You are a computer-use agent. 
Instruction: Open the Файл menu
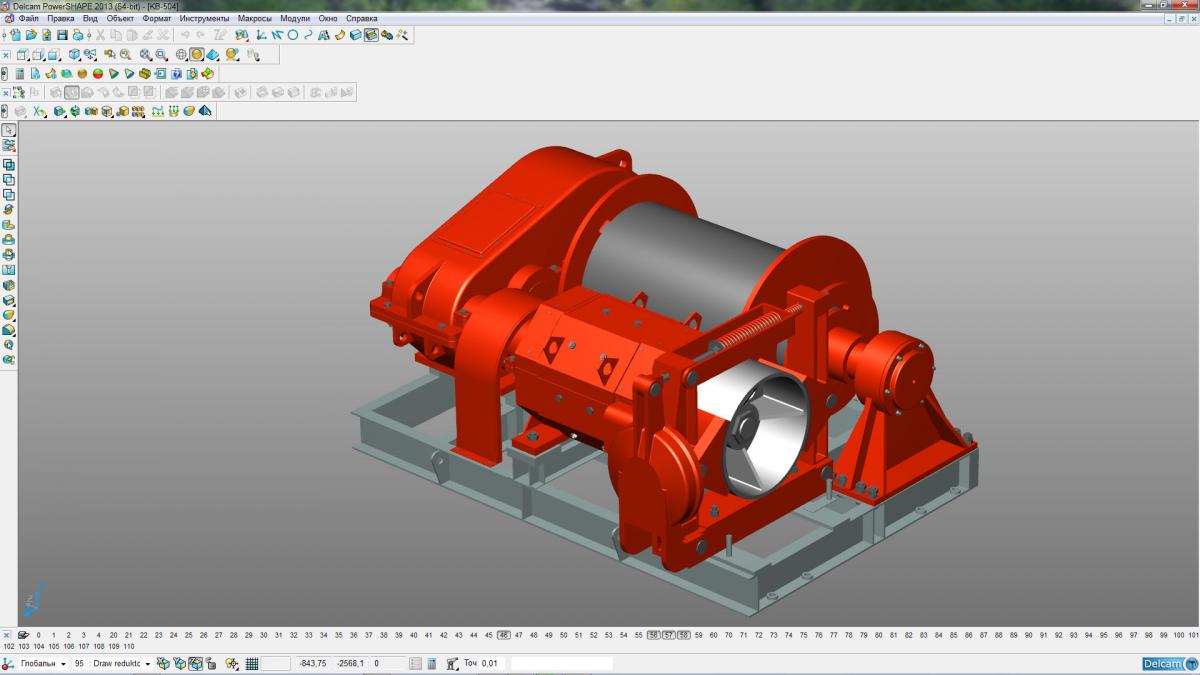pos(29,18)
